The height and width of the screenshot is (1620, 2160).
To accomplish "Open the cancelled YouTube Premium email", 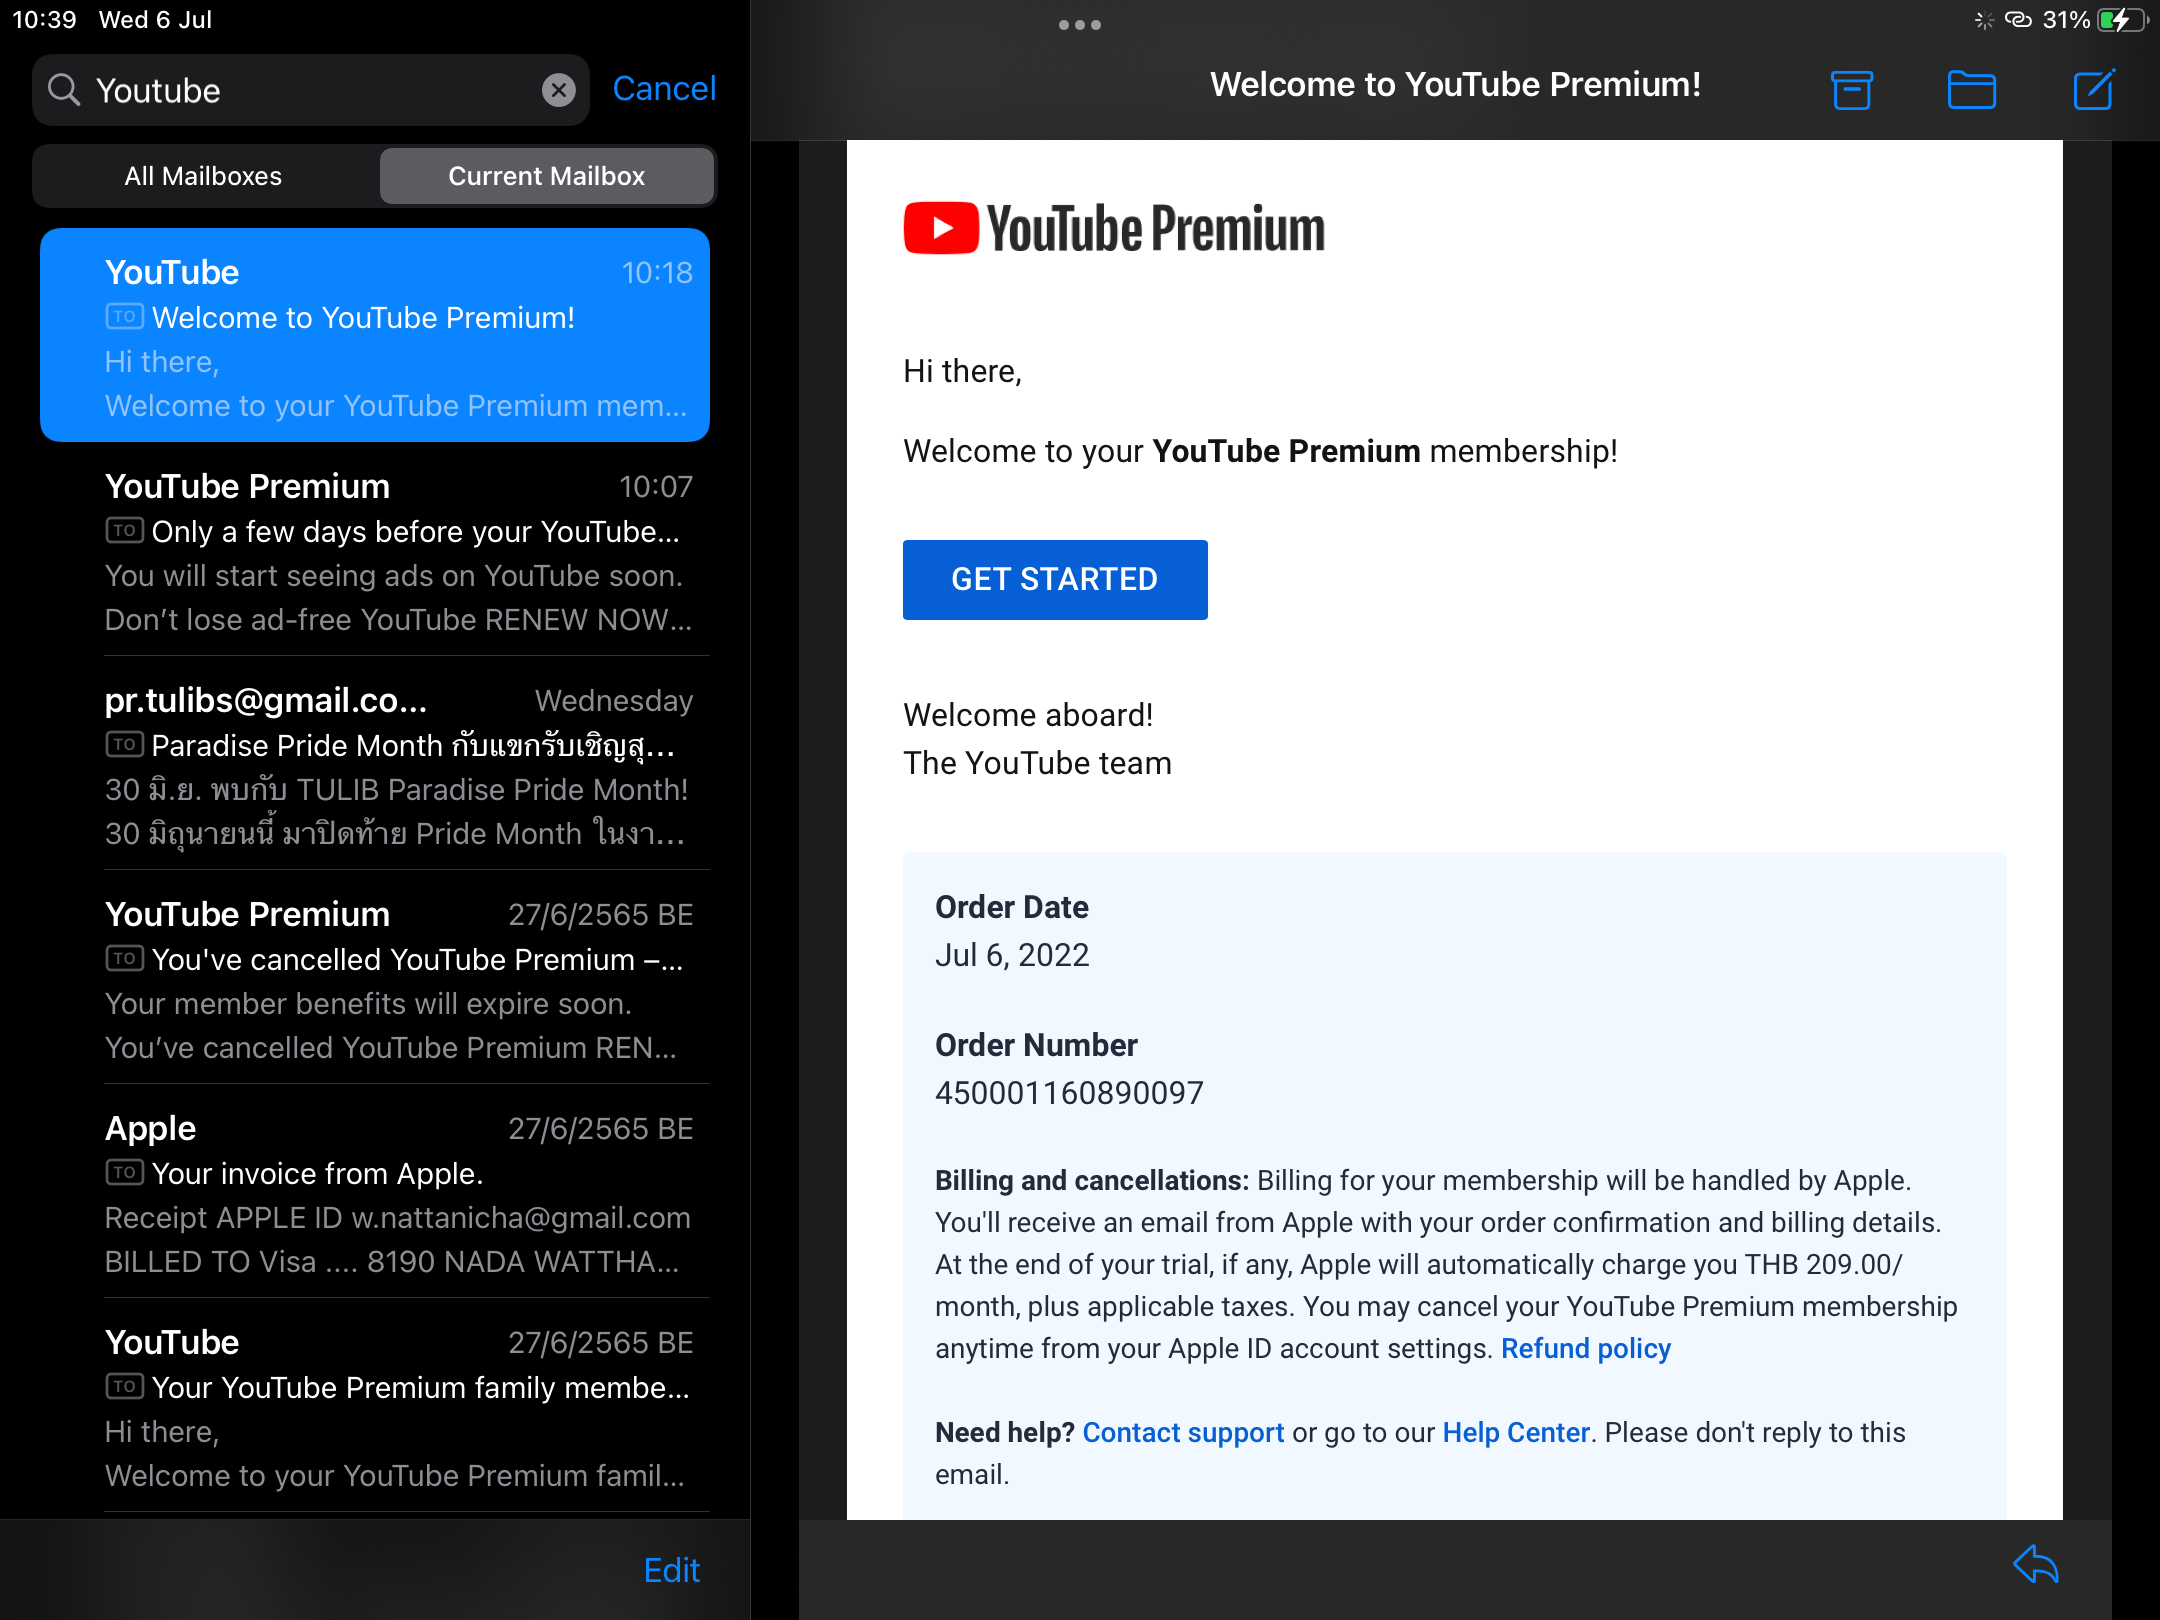I will [x=398, y=979].
